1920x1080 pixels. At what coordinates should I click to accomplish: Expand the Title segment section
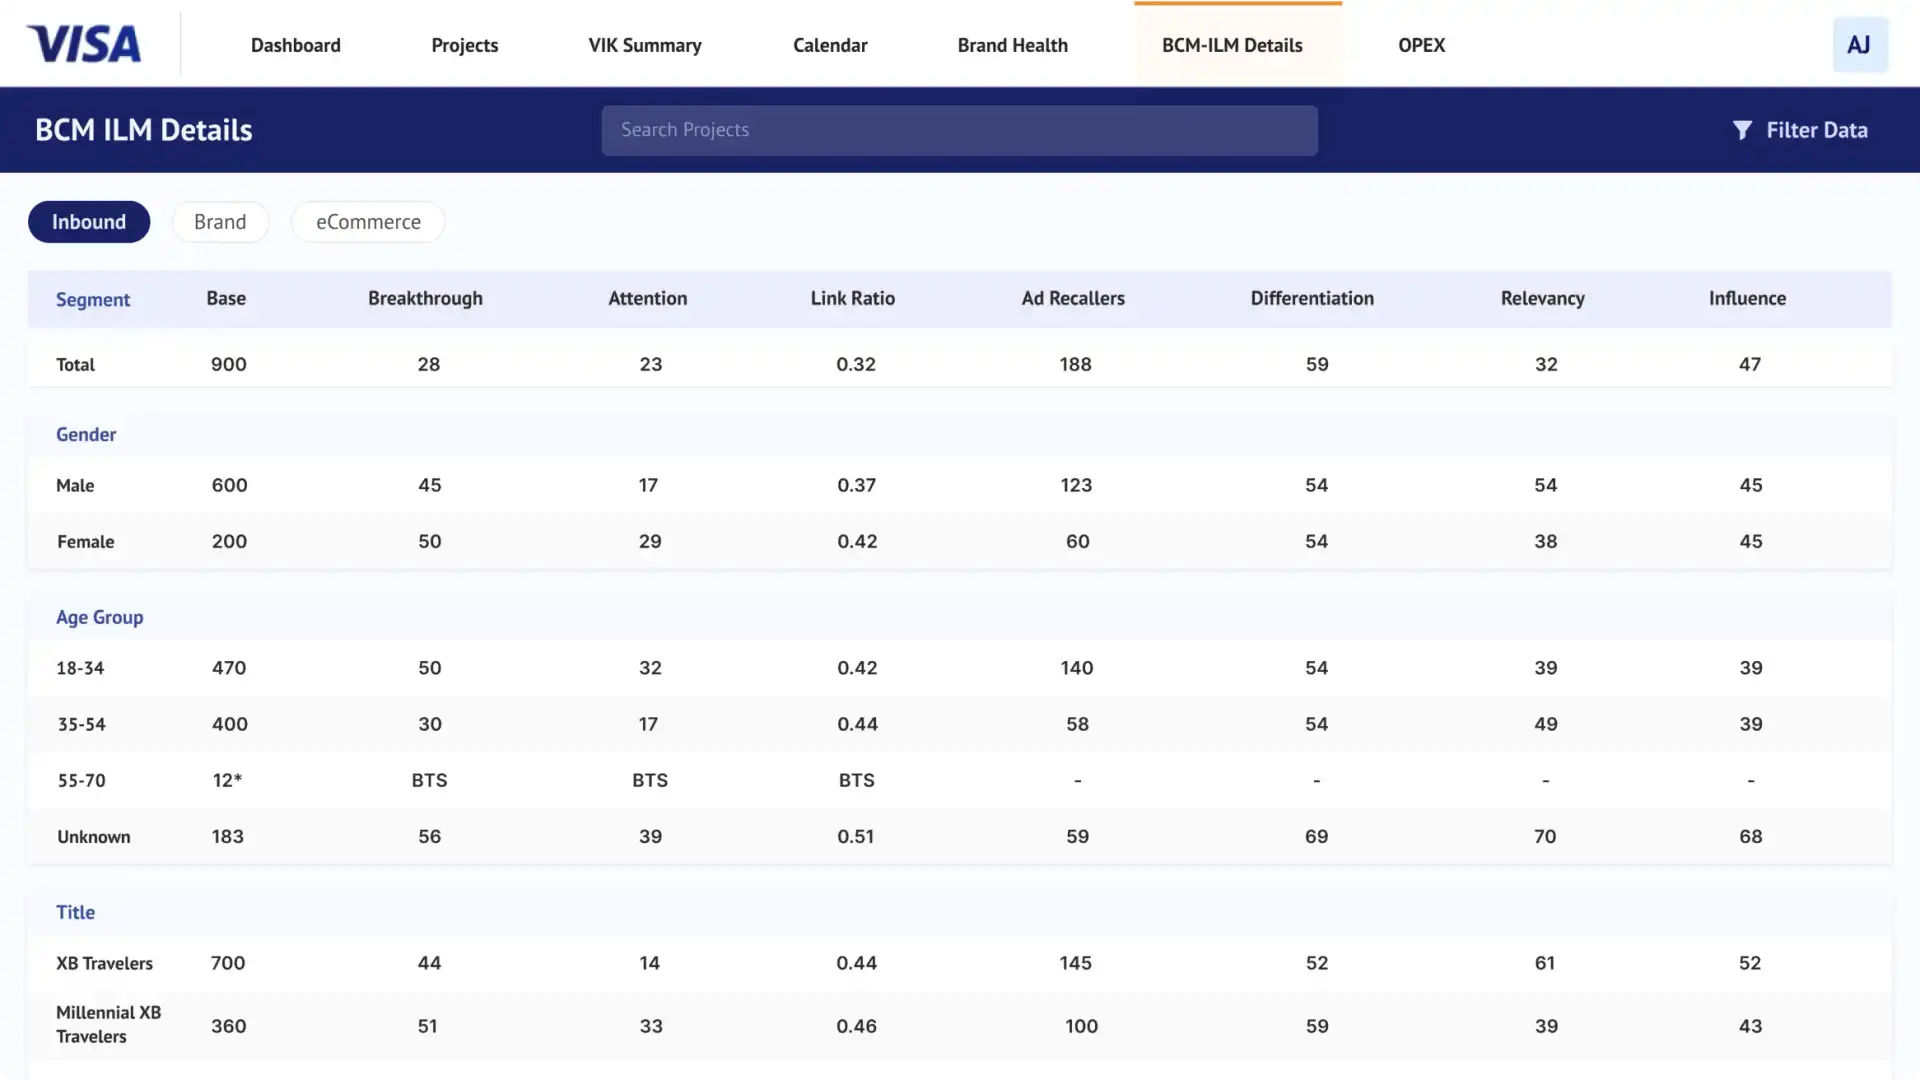pyautogui.click(x=74, y=911)
